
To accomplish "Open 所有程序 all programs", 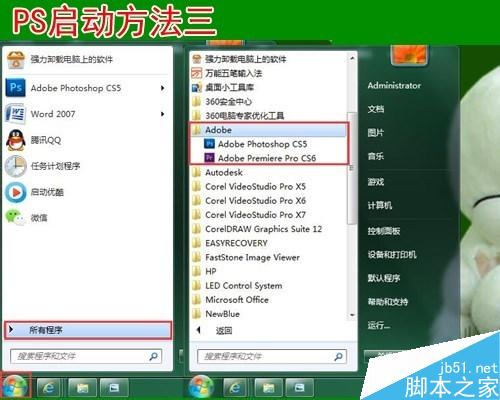I will [x=88, y=330].
